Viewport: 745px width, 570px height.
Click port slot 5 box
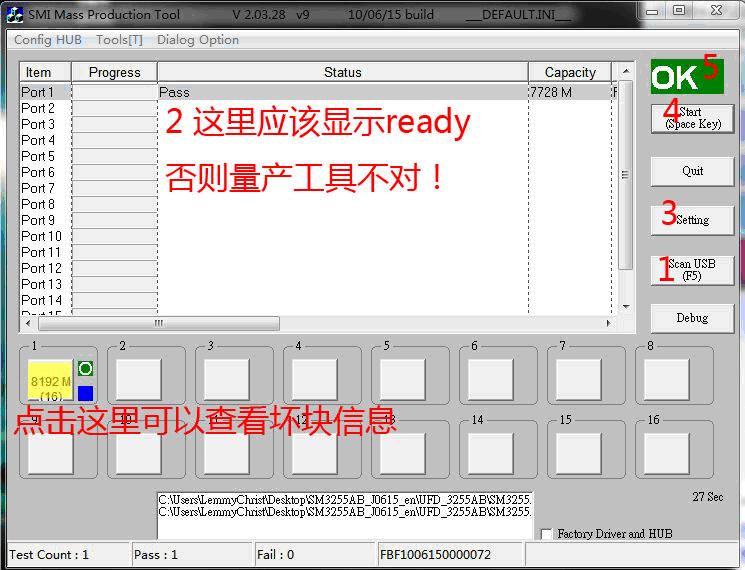pyautogui.click(x=402, y=379)
